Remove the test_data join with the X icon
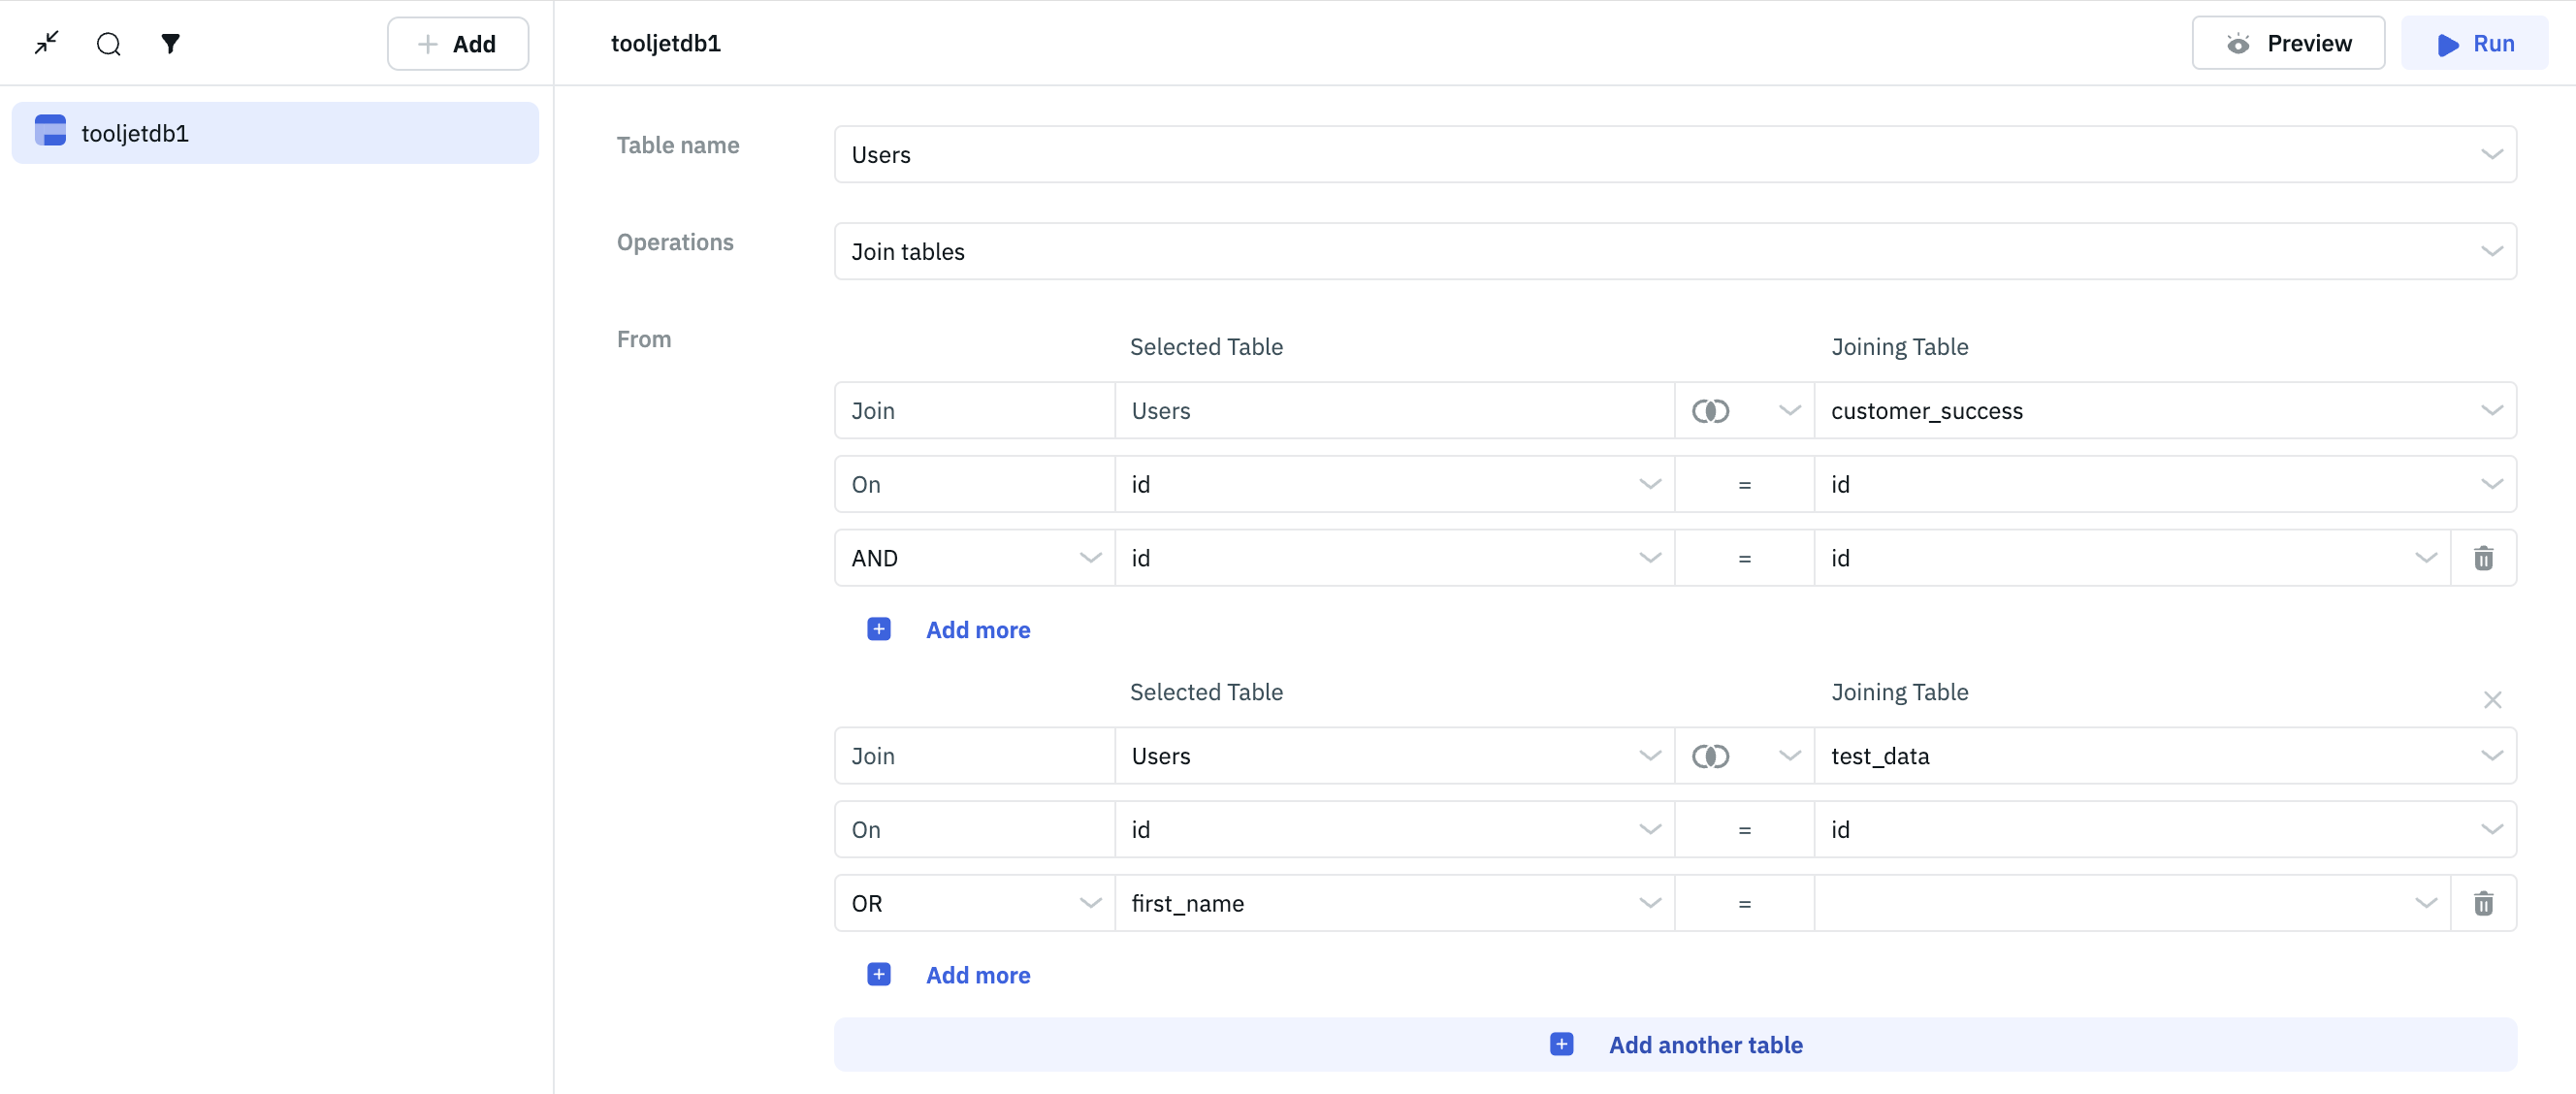The image size is (2576, 1094). tap(2491, 699)
